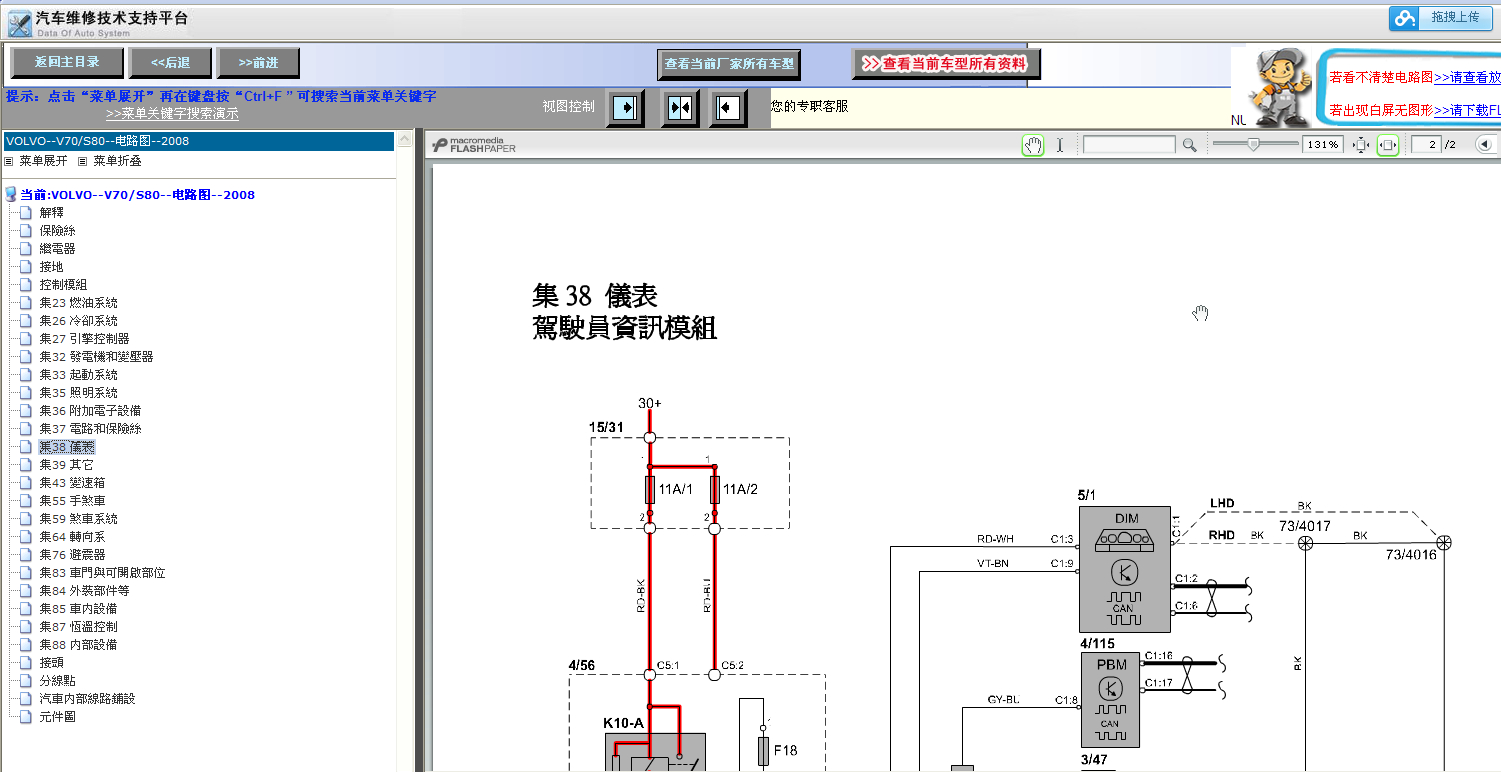This screenshot has height=772, width=1501.
Task: Click the blue VOLVO--V70/S80 title bar
Action: tap(198, 141)
